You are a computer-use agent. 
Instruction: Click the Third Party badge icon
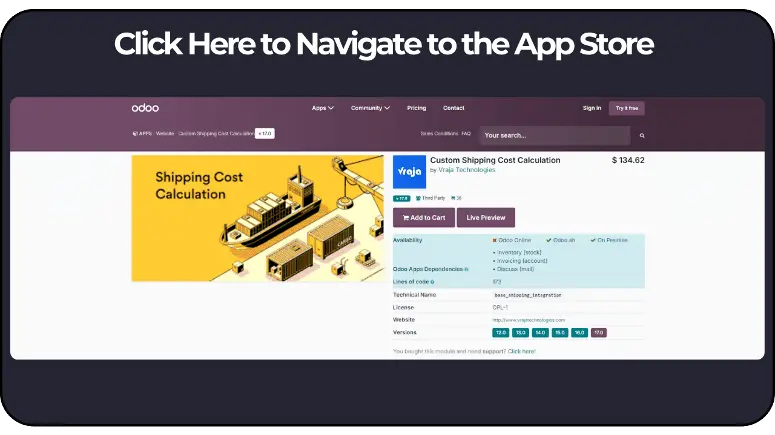419,198
